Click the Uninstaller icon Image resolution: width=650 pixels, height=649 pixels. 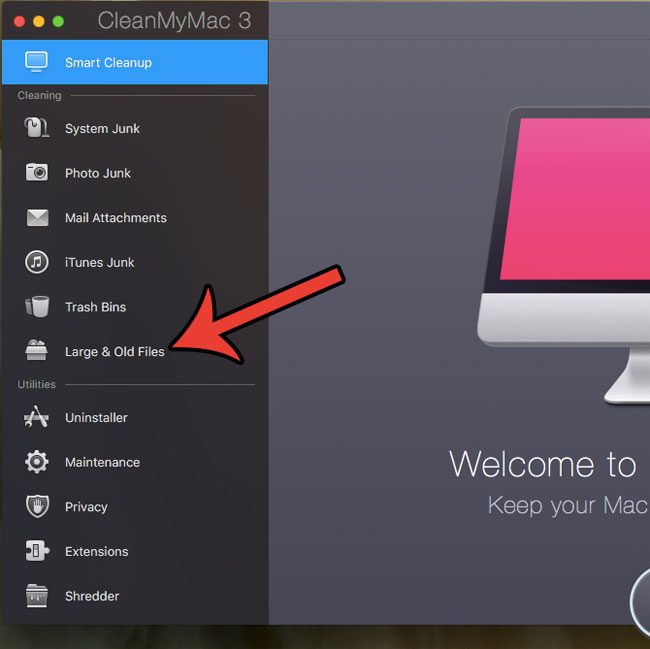pyautogui.click(x=36, y=417)
